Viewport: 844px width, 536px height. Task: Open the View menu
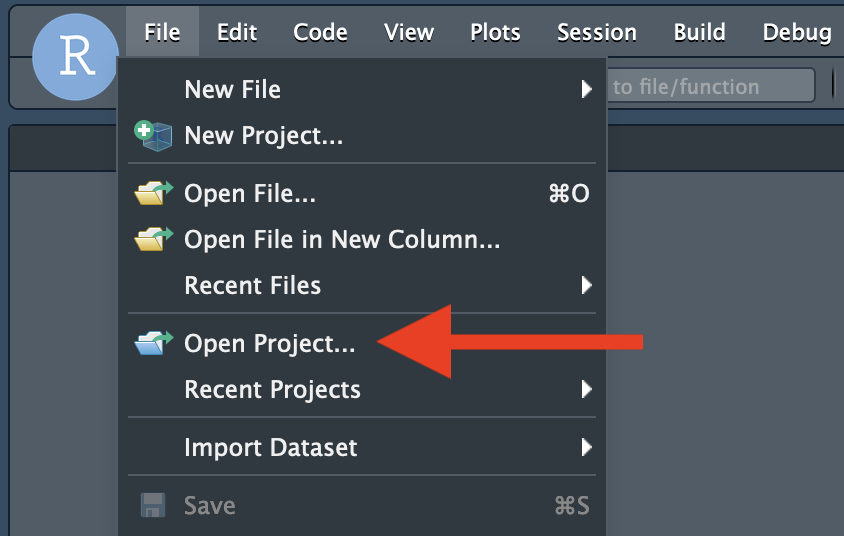point(409,32)
